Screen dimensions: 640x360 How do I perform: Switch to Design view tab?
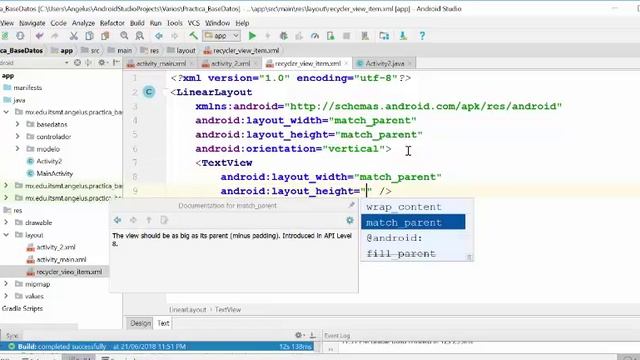tap(140, 323)
